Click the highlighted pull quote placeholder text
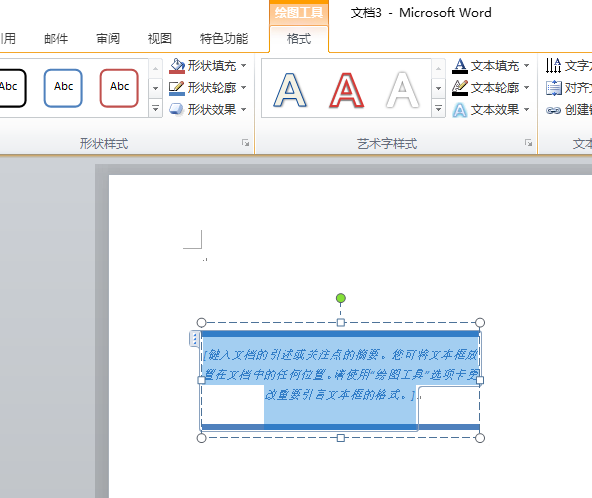592x498 pixels. point(341,375)
